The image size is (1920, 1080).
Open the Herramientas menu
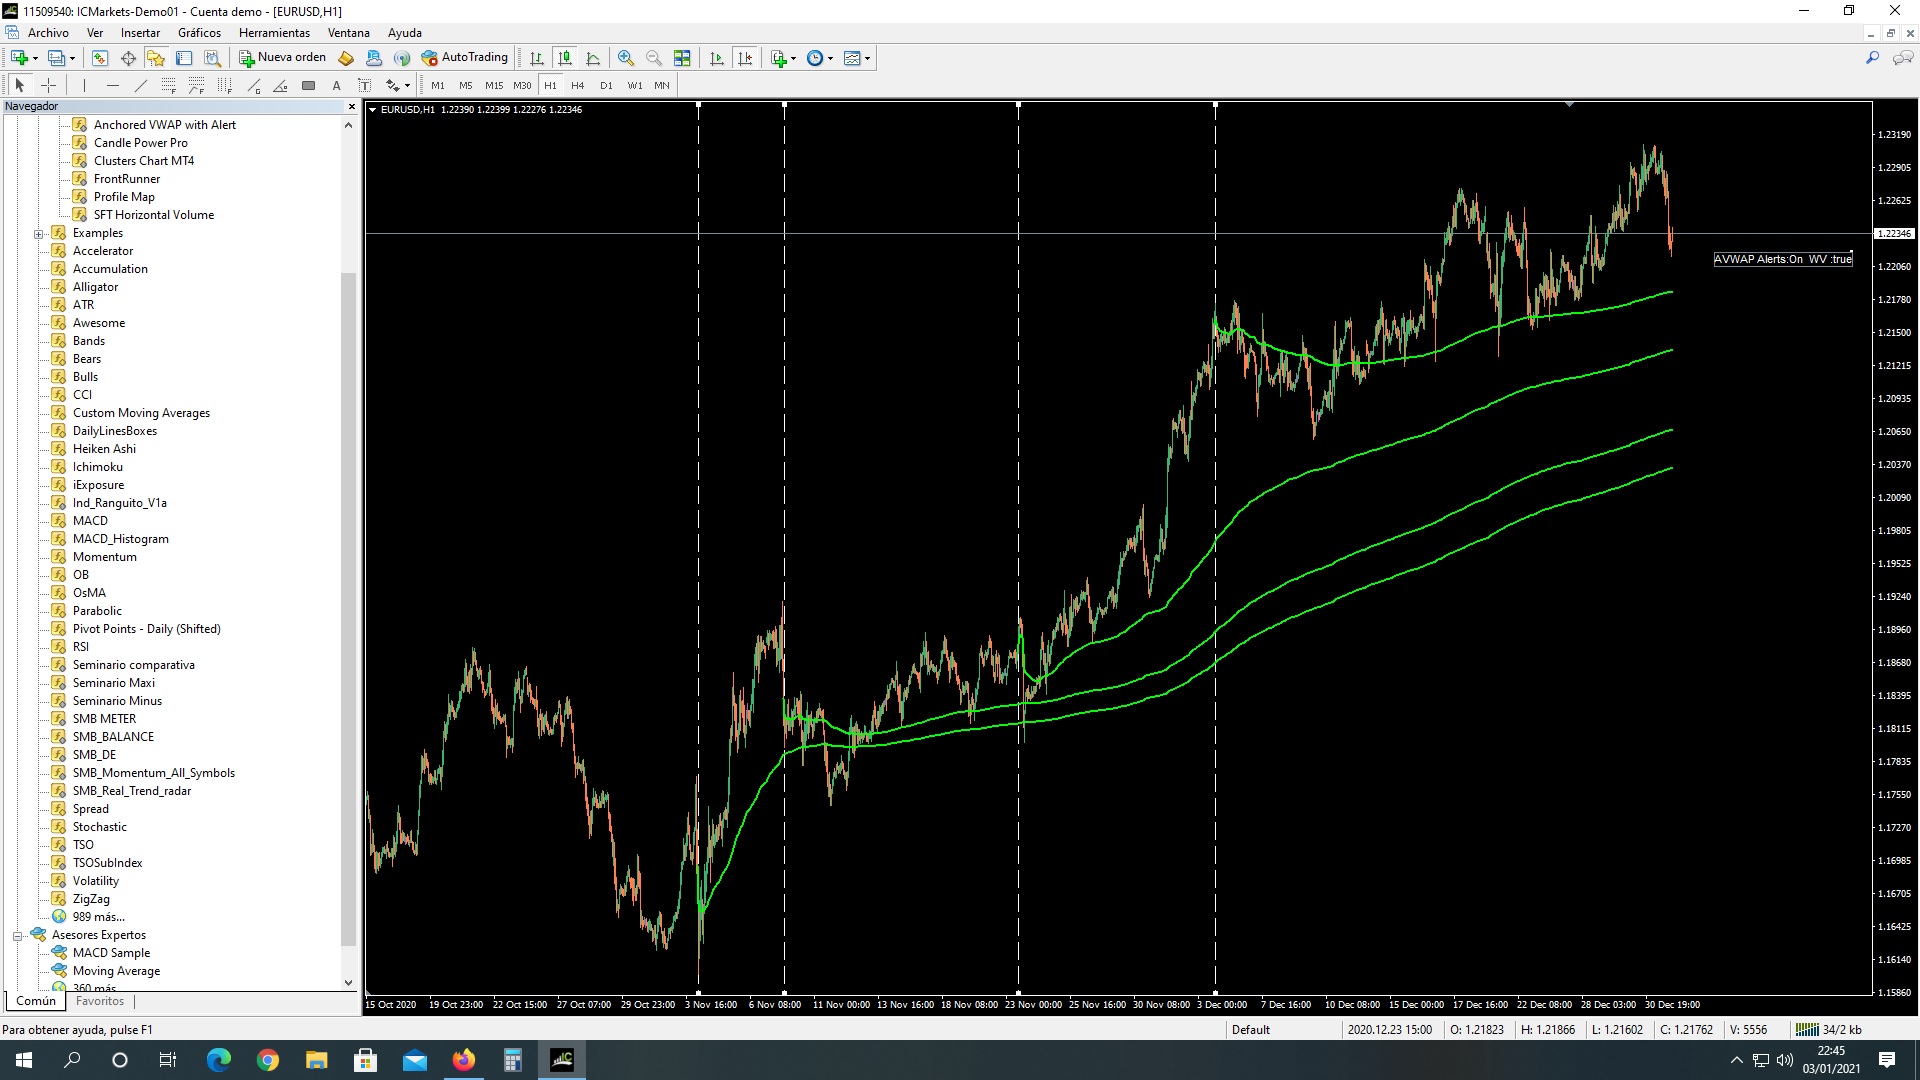(274, 33)
